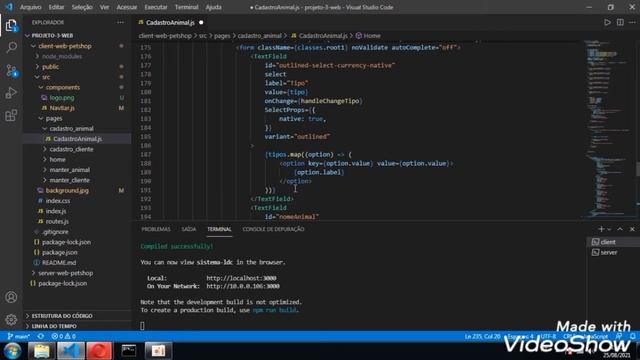This screenshot has width=640, height=360.
Task: Add a new terminal with plus icon
Action: pos(601,229)
